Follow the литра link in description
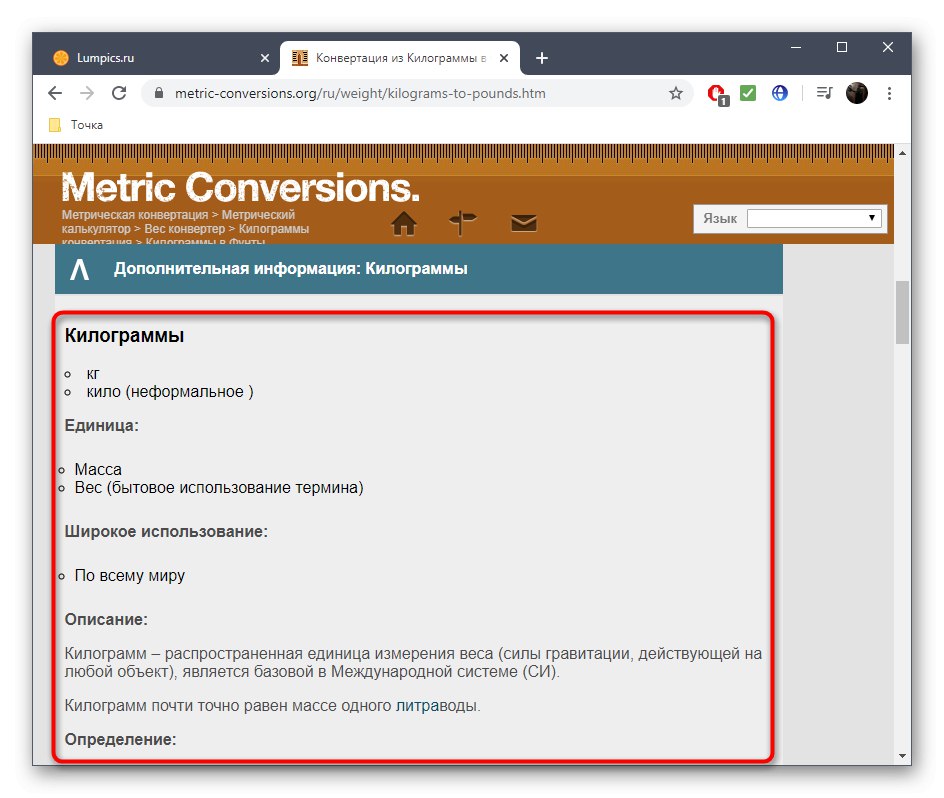The image size is (944, 798). coord(415,705)
